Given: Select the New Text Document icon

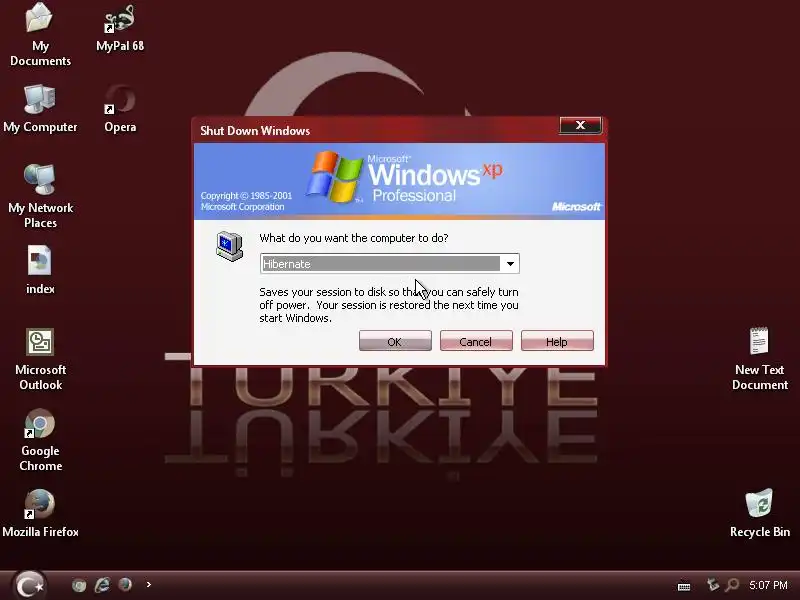Looking at the screenshot, I should coord(759,359).
